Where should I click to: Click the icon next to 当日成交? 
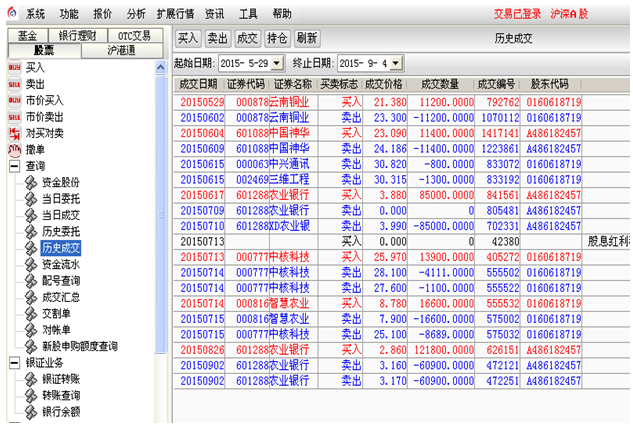click(x=31, y=215)
